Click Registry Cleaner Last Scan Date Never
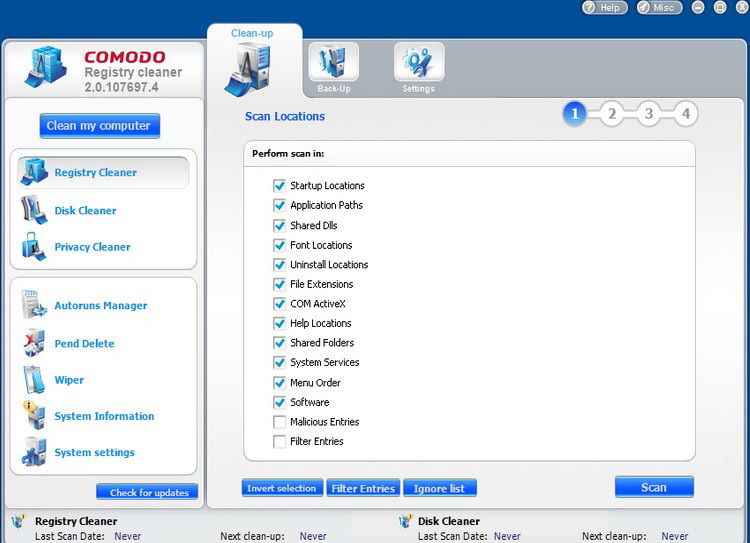Screen dimensions: 750x543 tap(128, 536)
